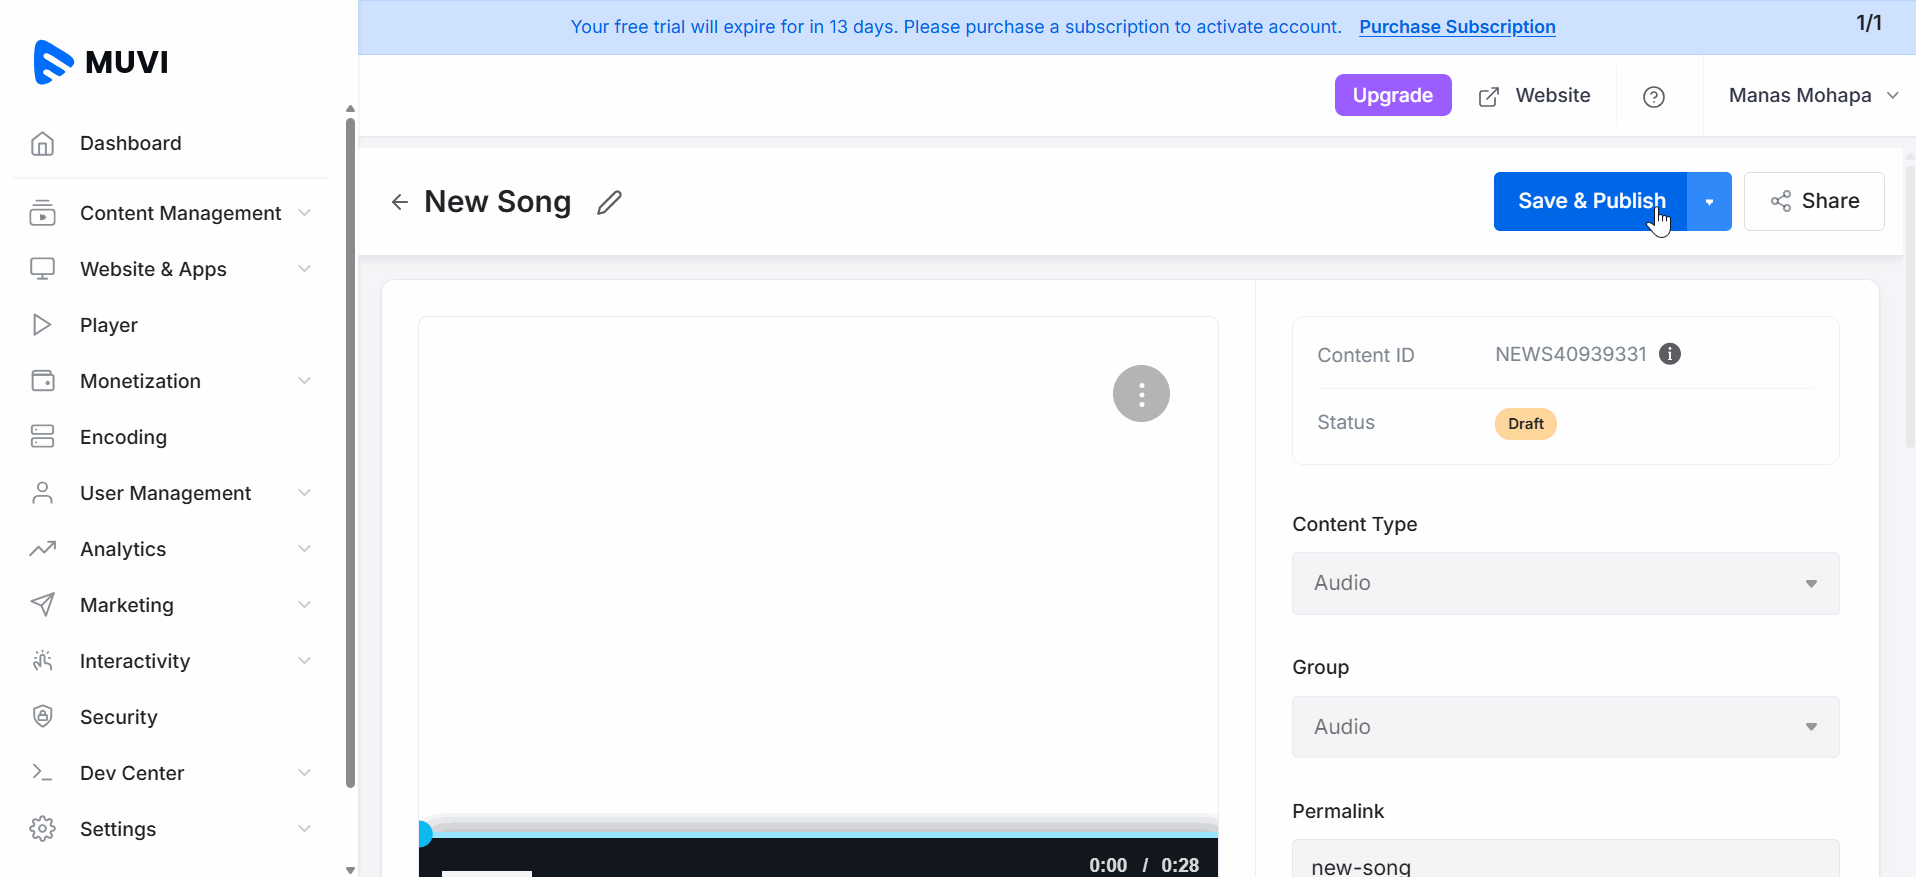Open the three-dot menu on the player
Viewport: 1916px width, 877px height.
pos(1141,394)
